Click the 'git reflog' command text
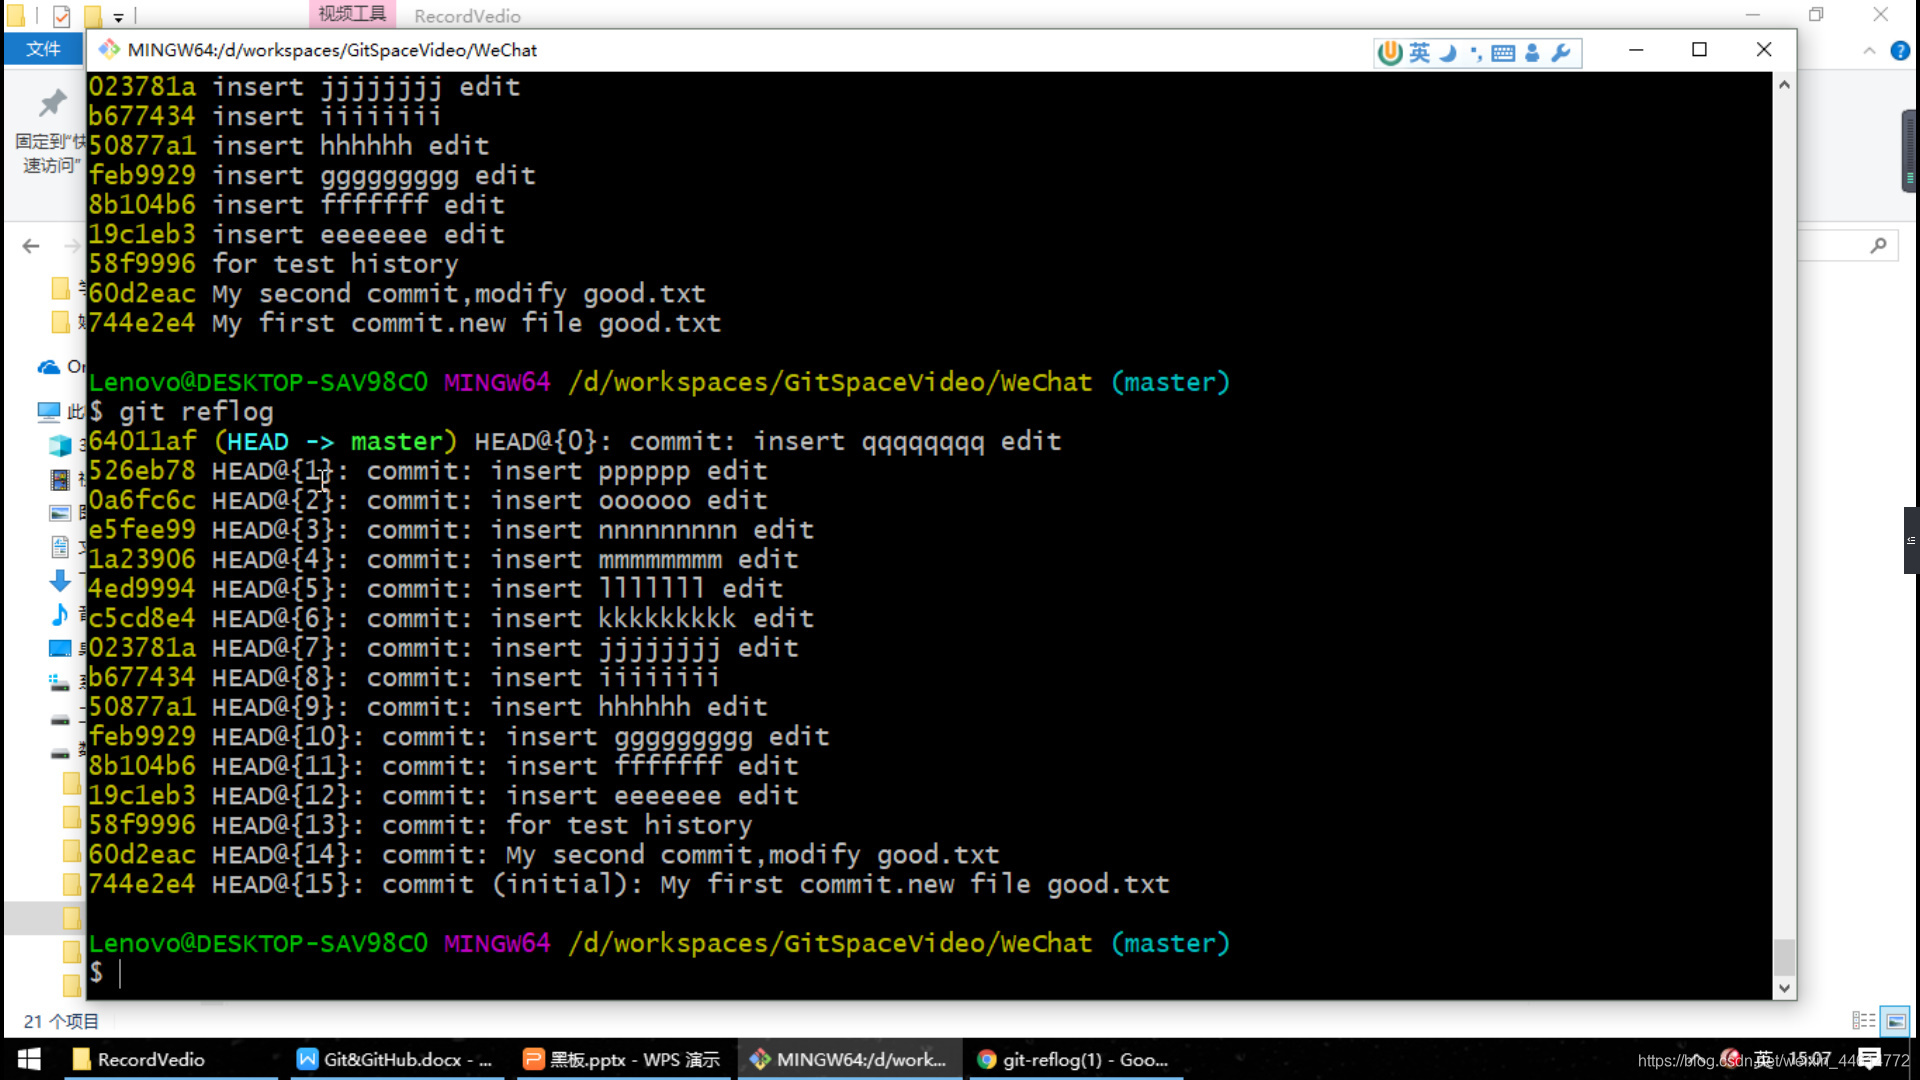1920x1080 pixels. click(196, 412)
